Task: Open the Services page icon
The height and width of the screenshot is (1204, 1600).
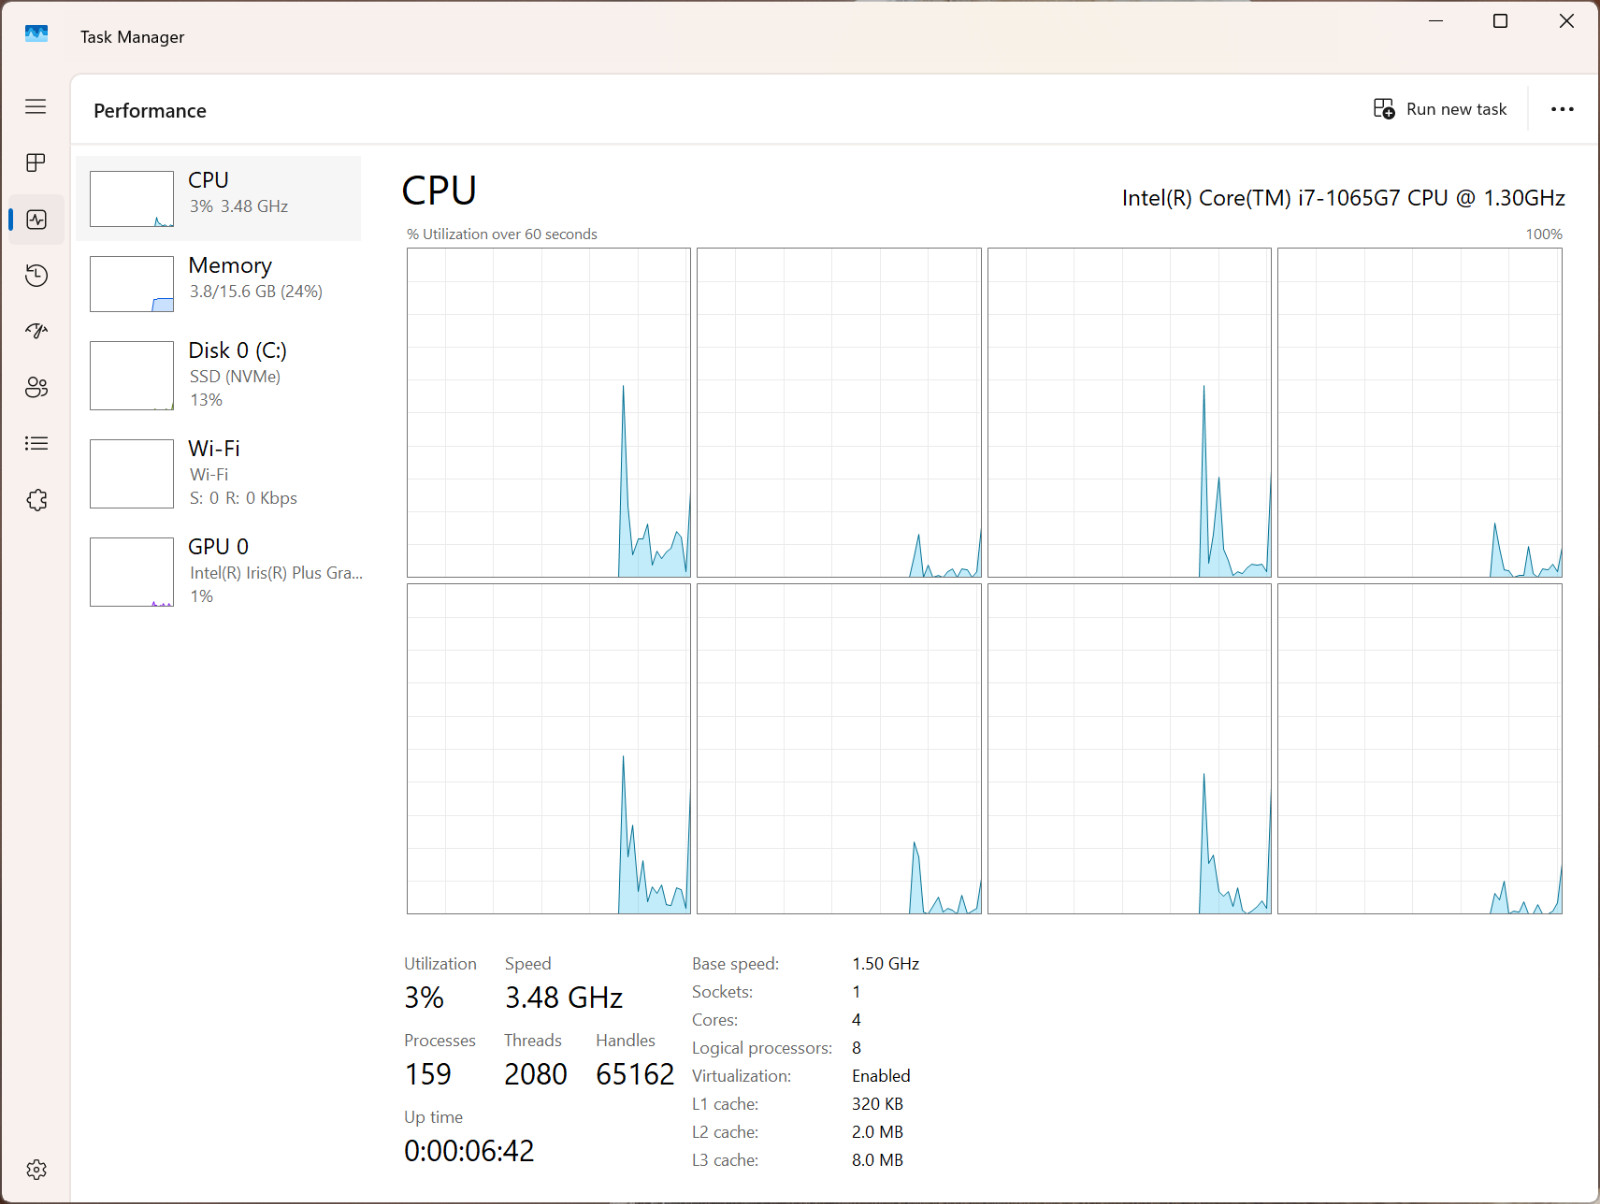Action: (36, 500)
